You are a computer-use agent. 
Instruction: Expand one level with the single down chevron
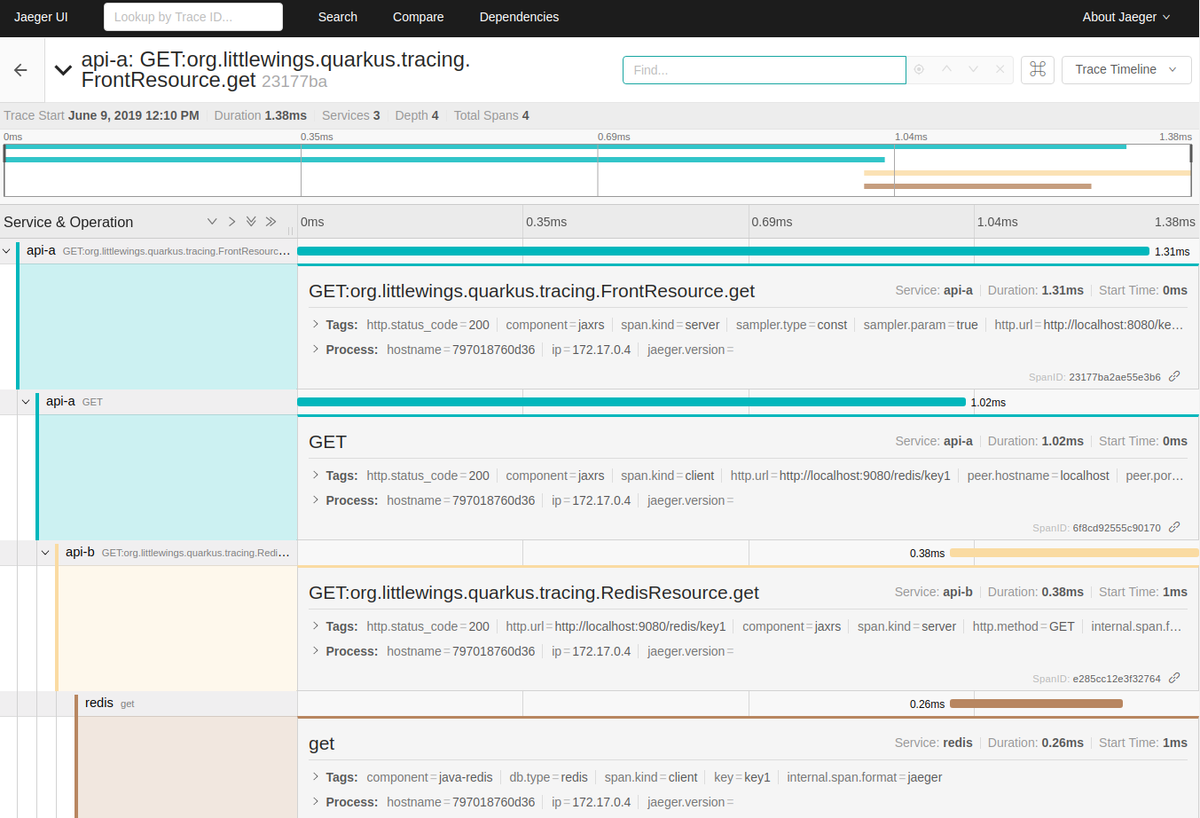coord(212,222)
